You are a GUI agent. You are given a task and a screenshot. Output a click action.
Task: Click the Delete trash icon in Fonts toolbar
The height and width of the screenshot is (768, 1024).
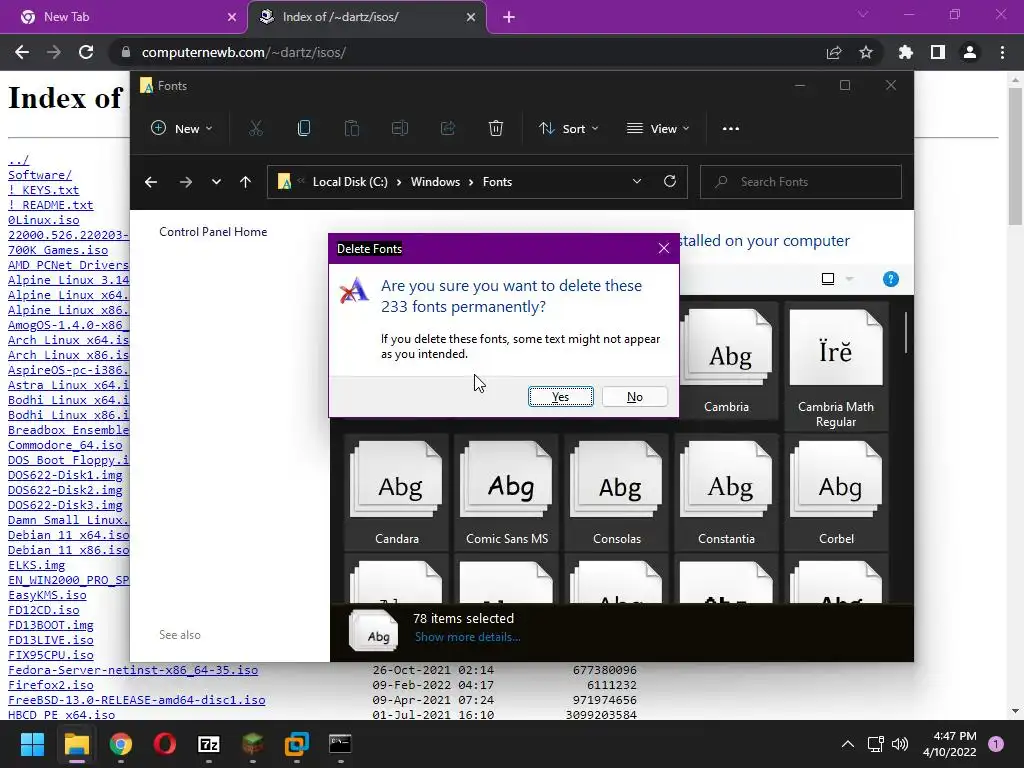click(496, 129)
